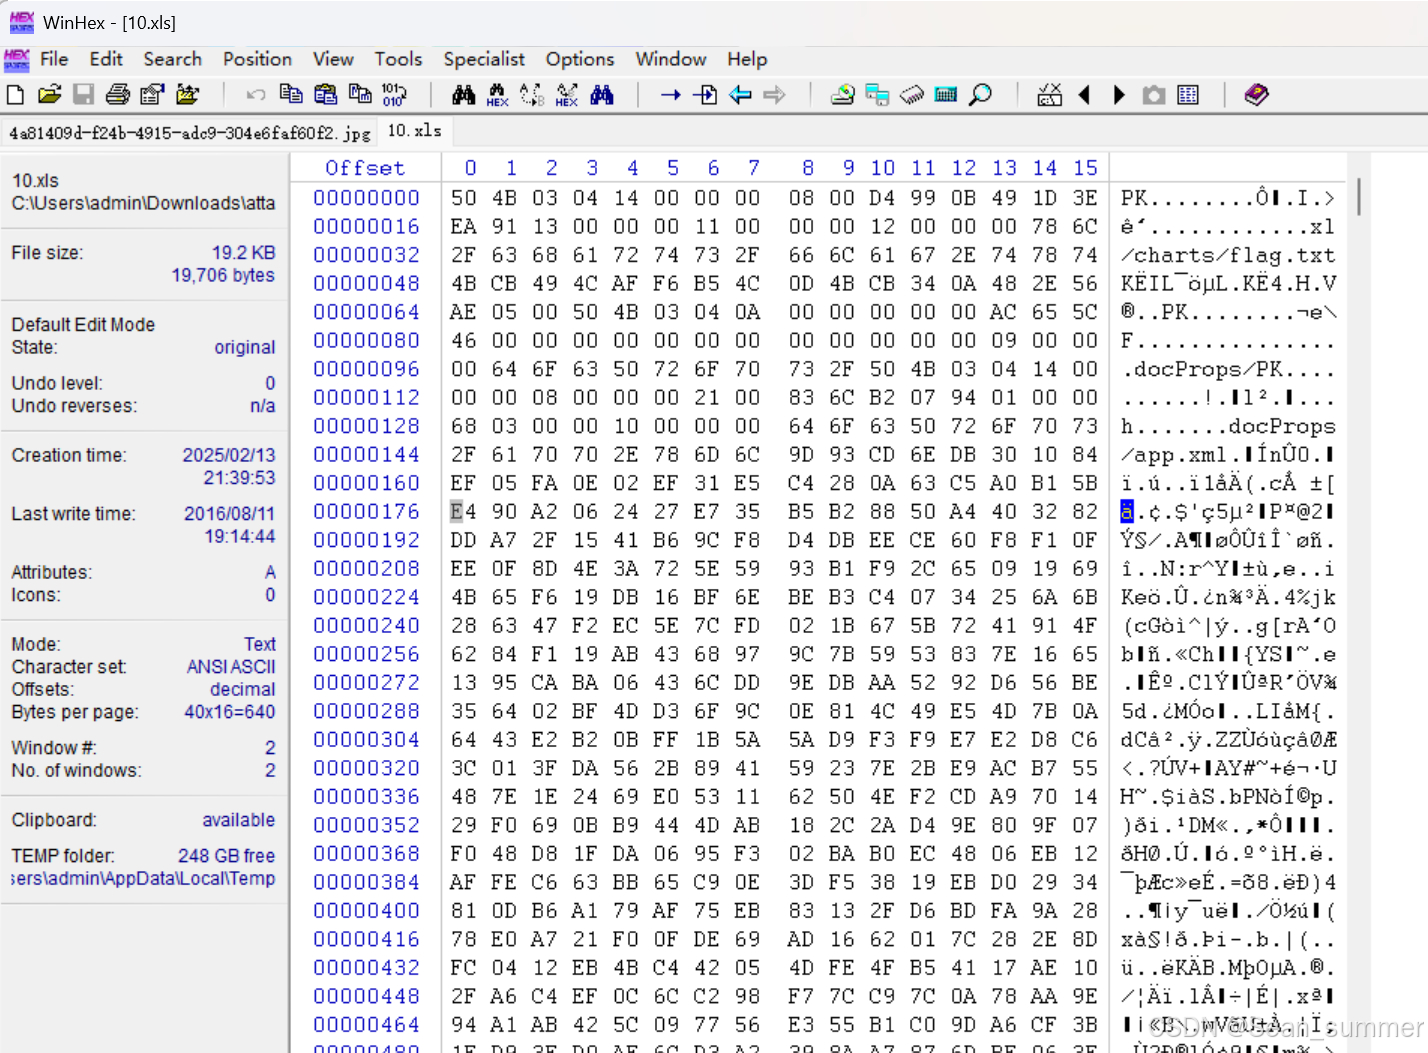Open Replace Text icon
The height and width of the screenshot is (1053, 1428).
tap(532, 95)
